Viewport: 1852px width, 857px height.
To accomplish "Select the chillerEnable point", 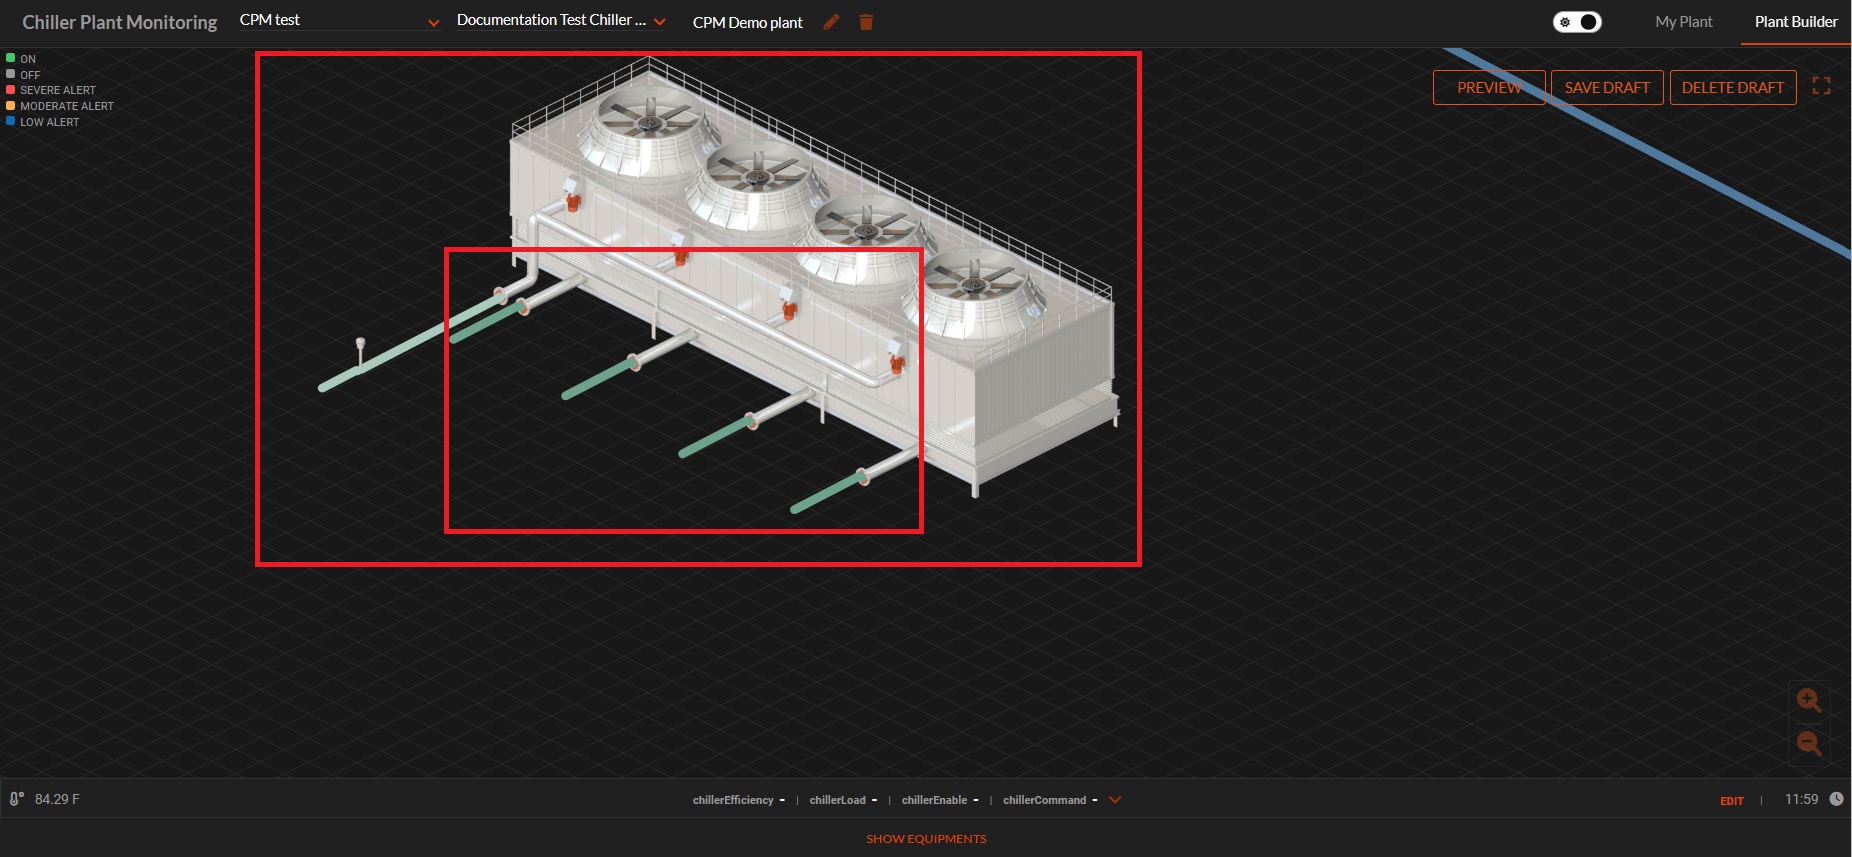I will tap(940, 800).
